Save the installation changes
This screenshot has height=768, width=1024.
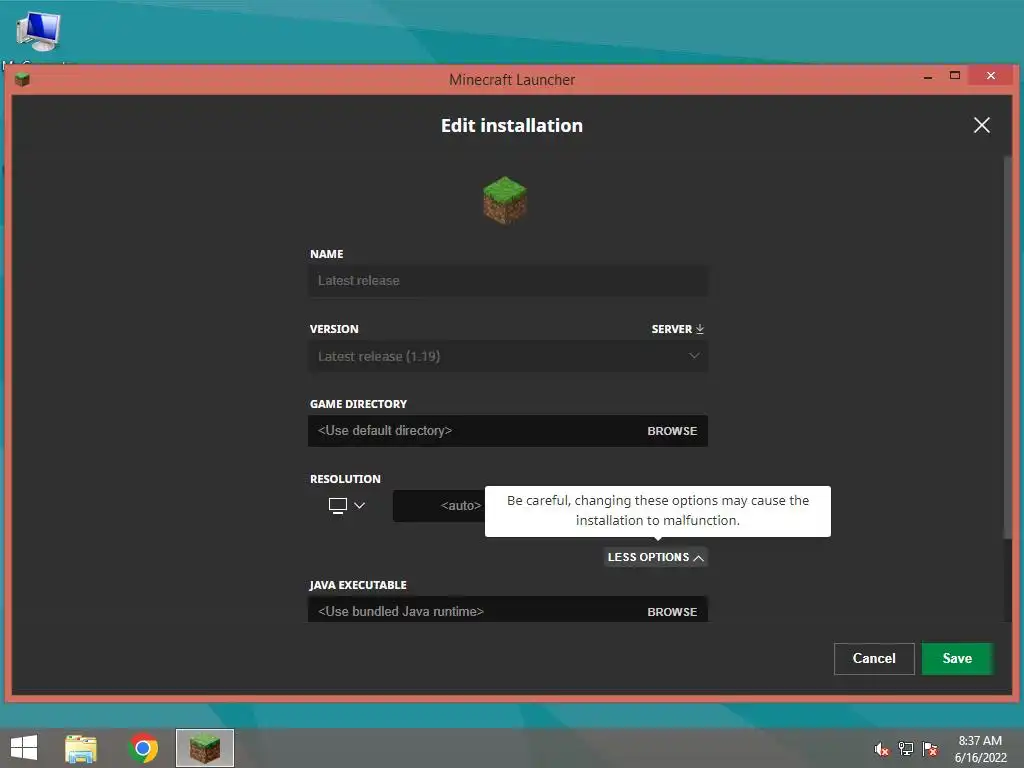tap(957, 658)
